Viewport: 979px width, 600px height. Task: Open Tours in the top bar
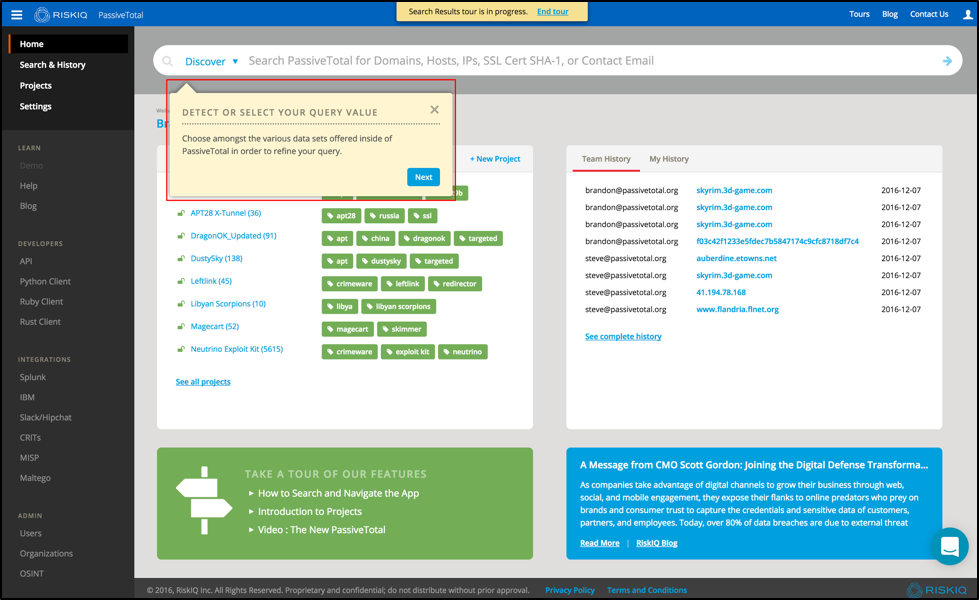[x=859, y=14]
